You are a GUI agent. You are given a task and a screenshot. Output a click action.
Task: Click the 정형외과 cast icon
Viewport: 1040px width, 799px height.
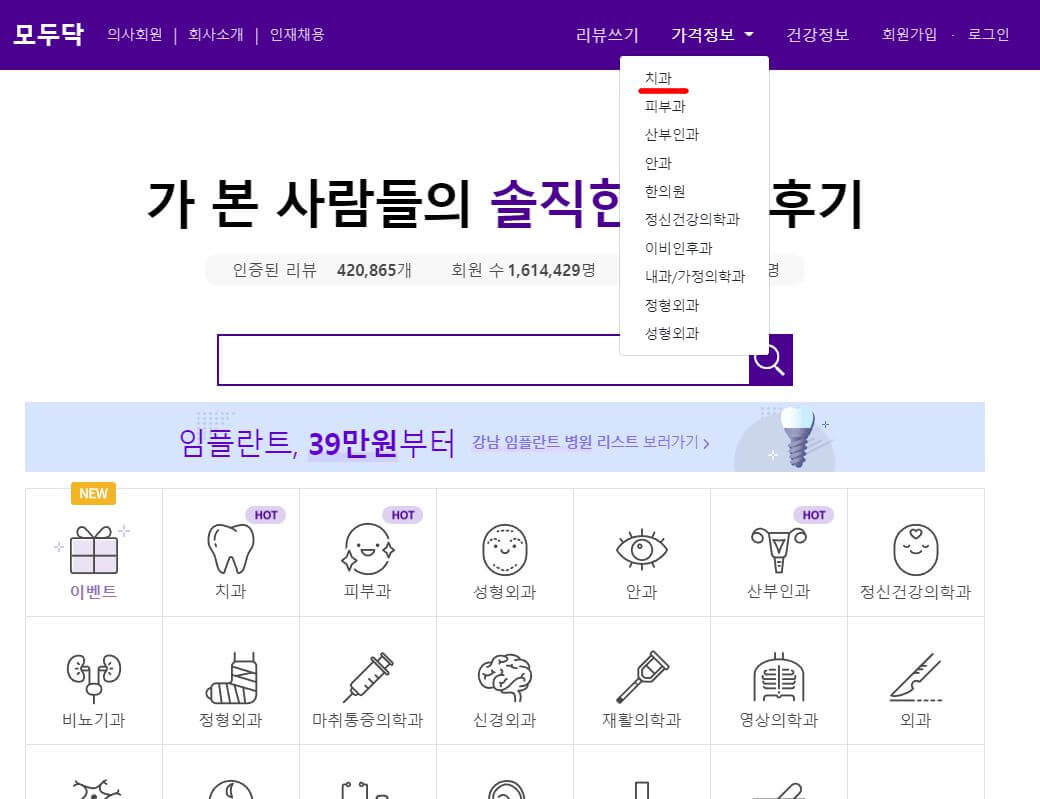(231, 676)
